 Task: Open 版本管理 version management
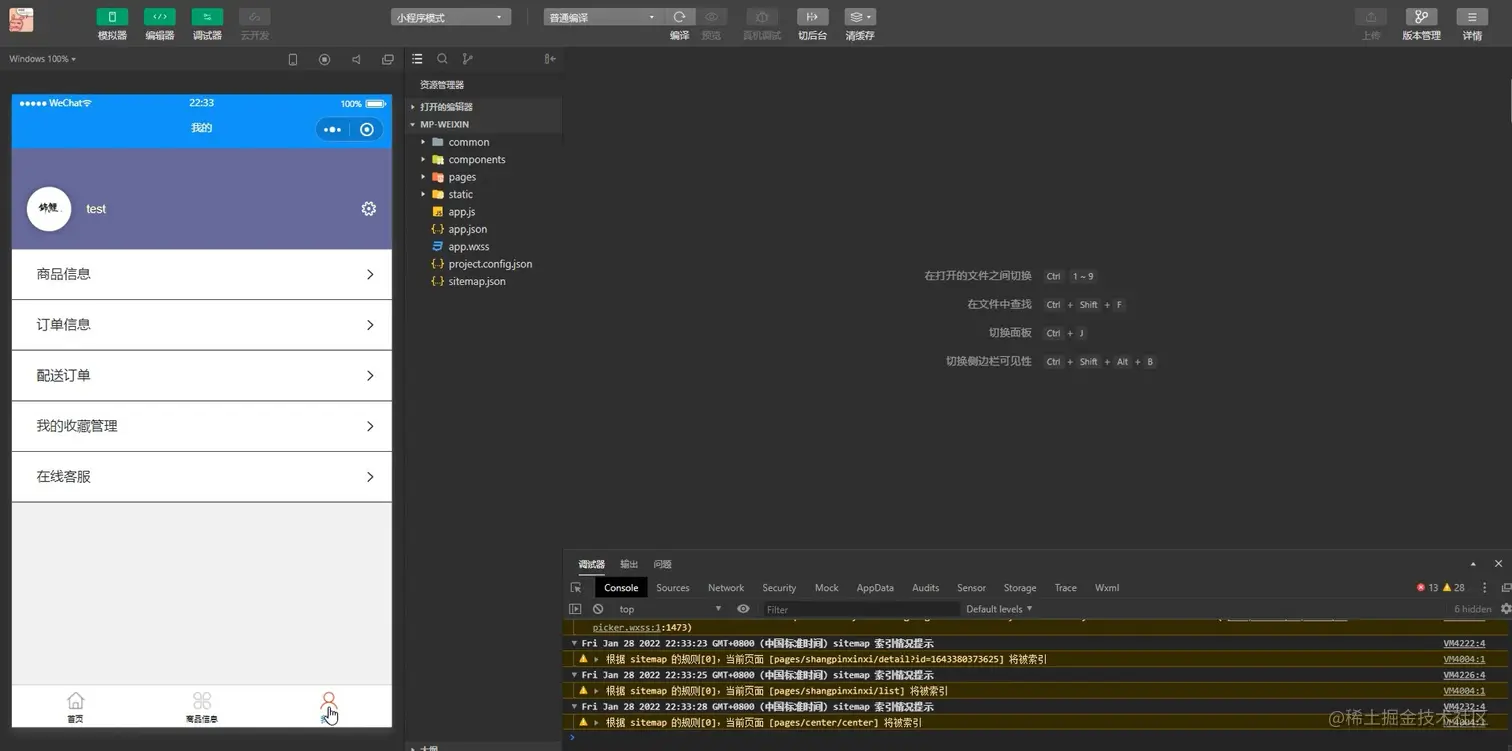1421,17
